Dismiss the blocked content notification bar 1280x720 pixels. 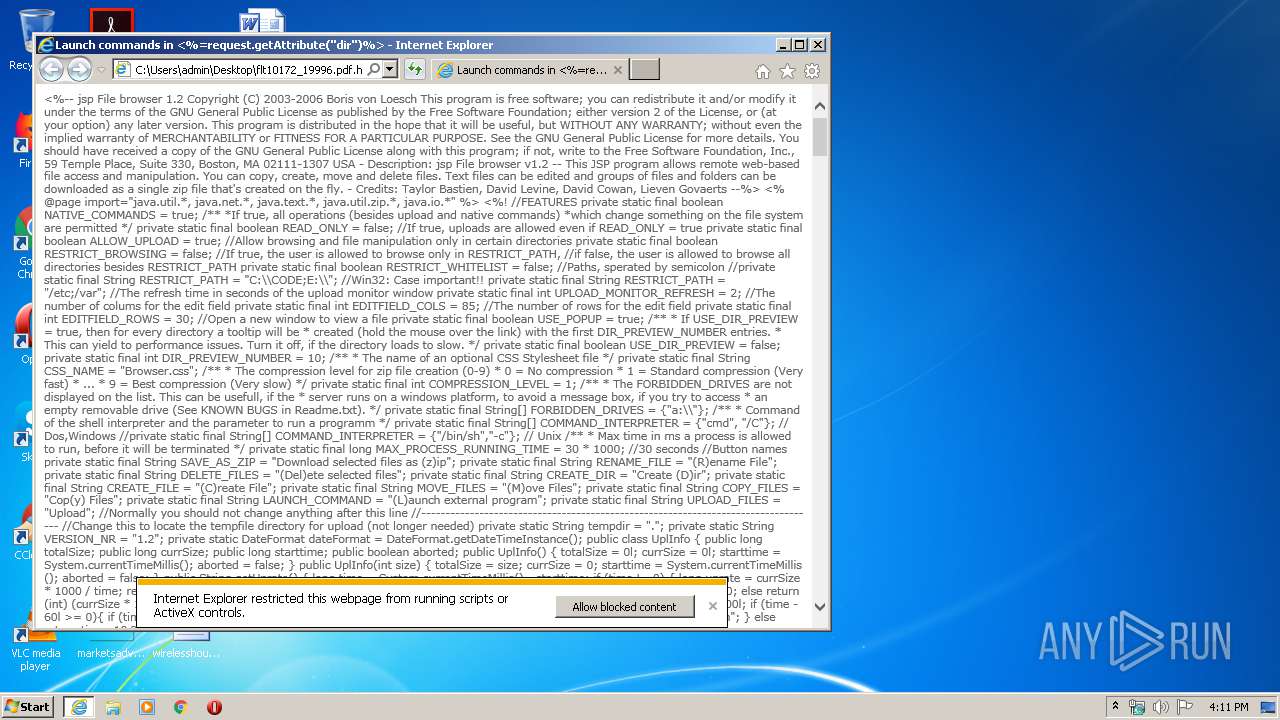(x=712, y=606)
